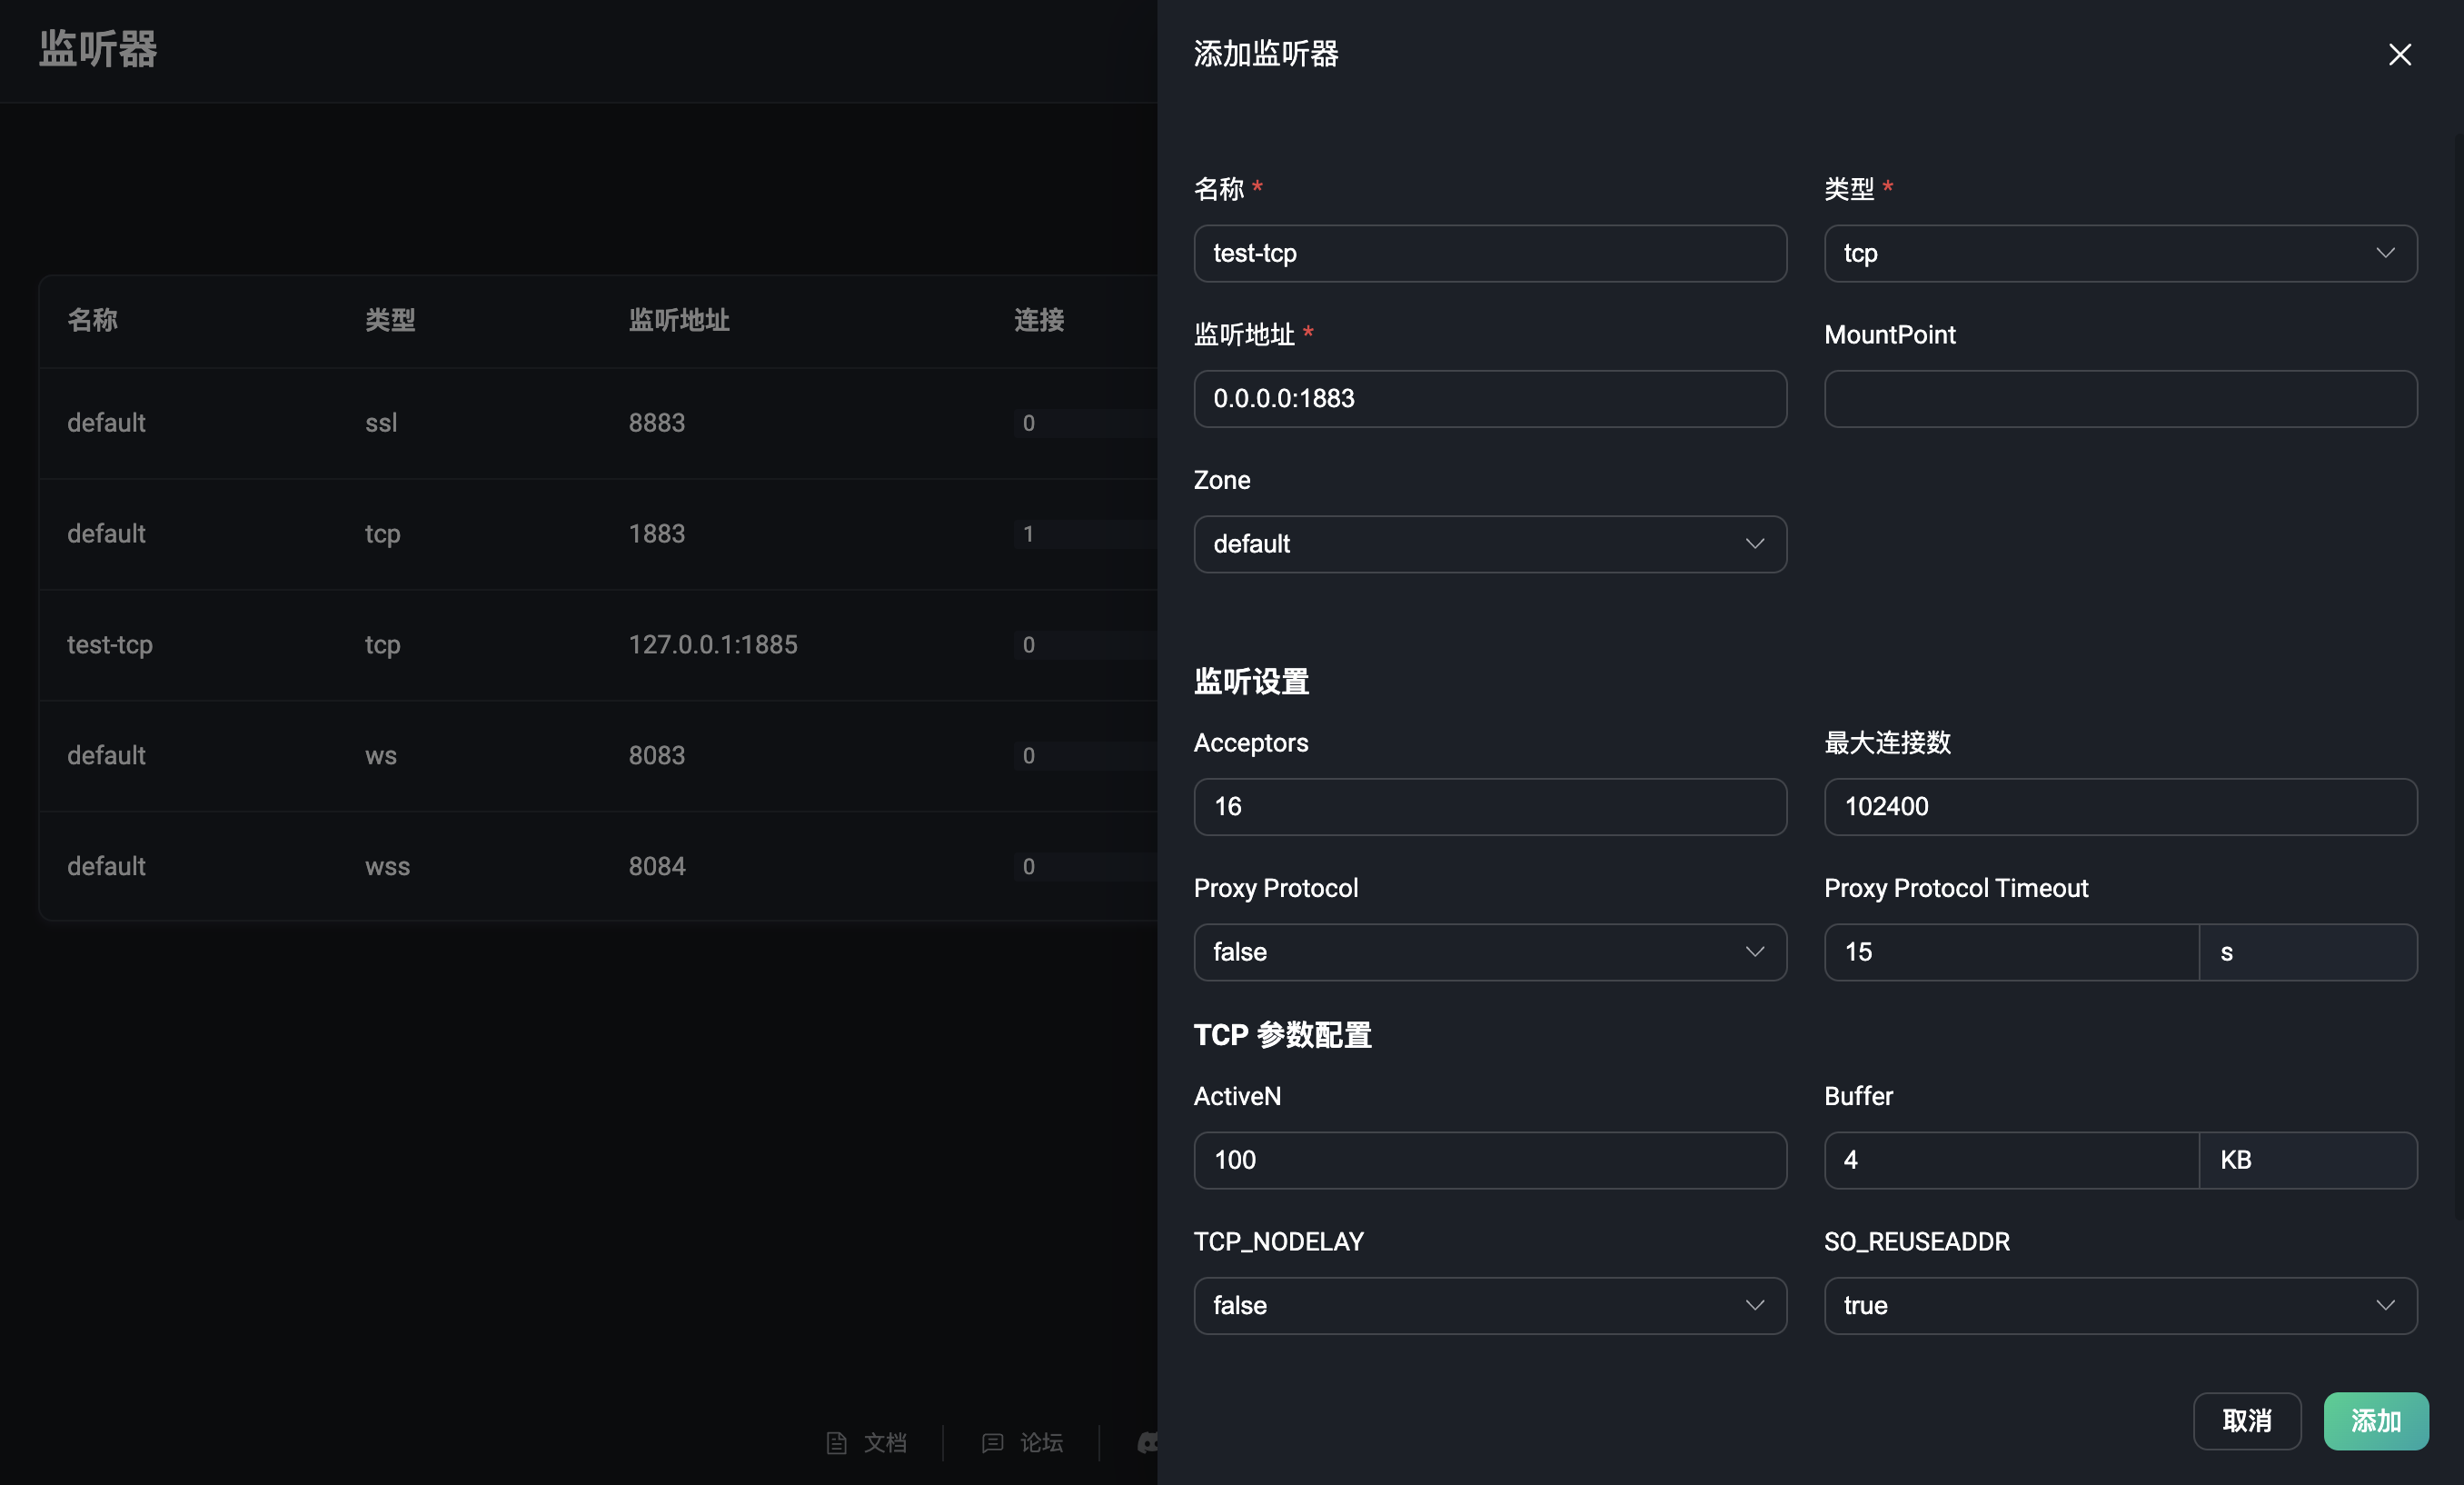Open the 类型 dropdown showing tcp
The height and width of the screenshot is (1485, 2464).
tap(2119, 253)
